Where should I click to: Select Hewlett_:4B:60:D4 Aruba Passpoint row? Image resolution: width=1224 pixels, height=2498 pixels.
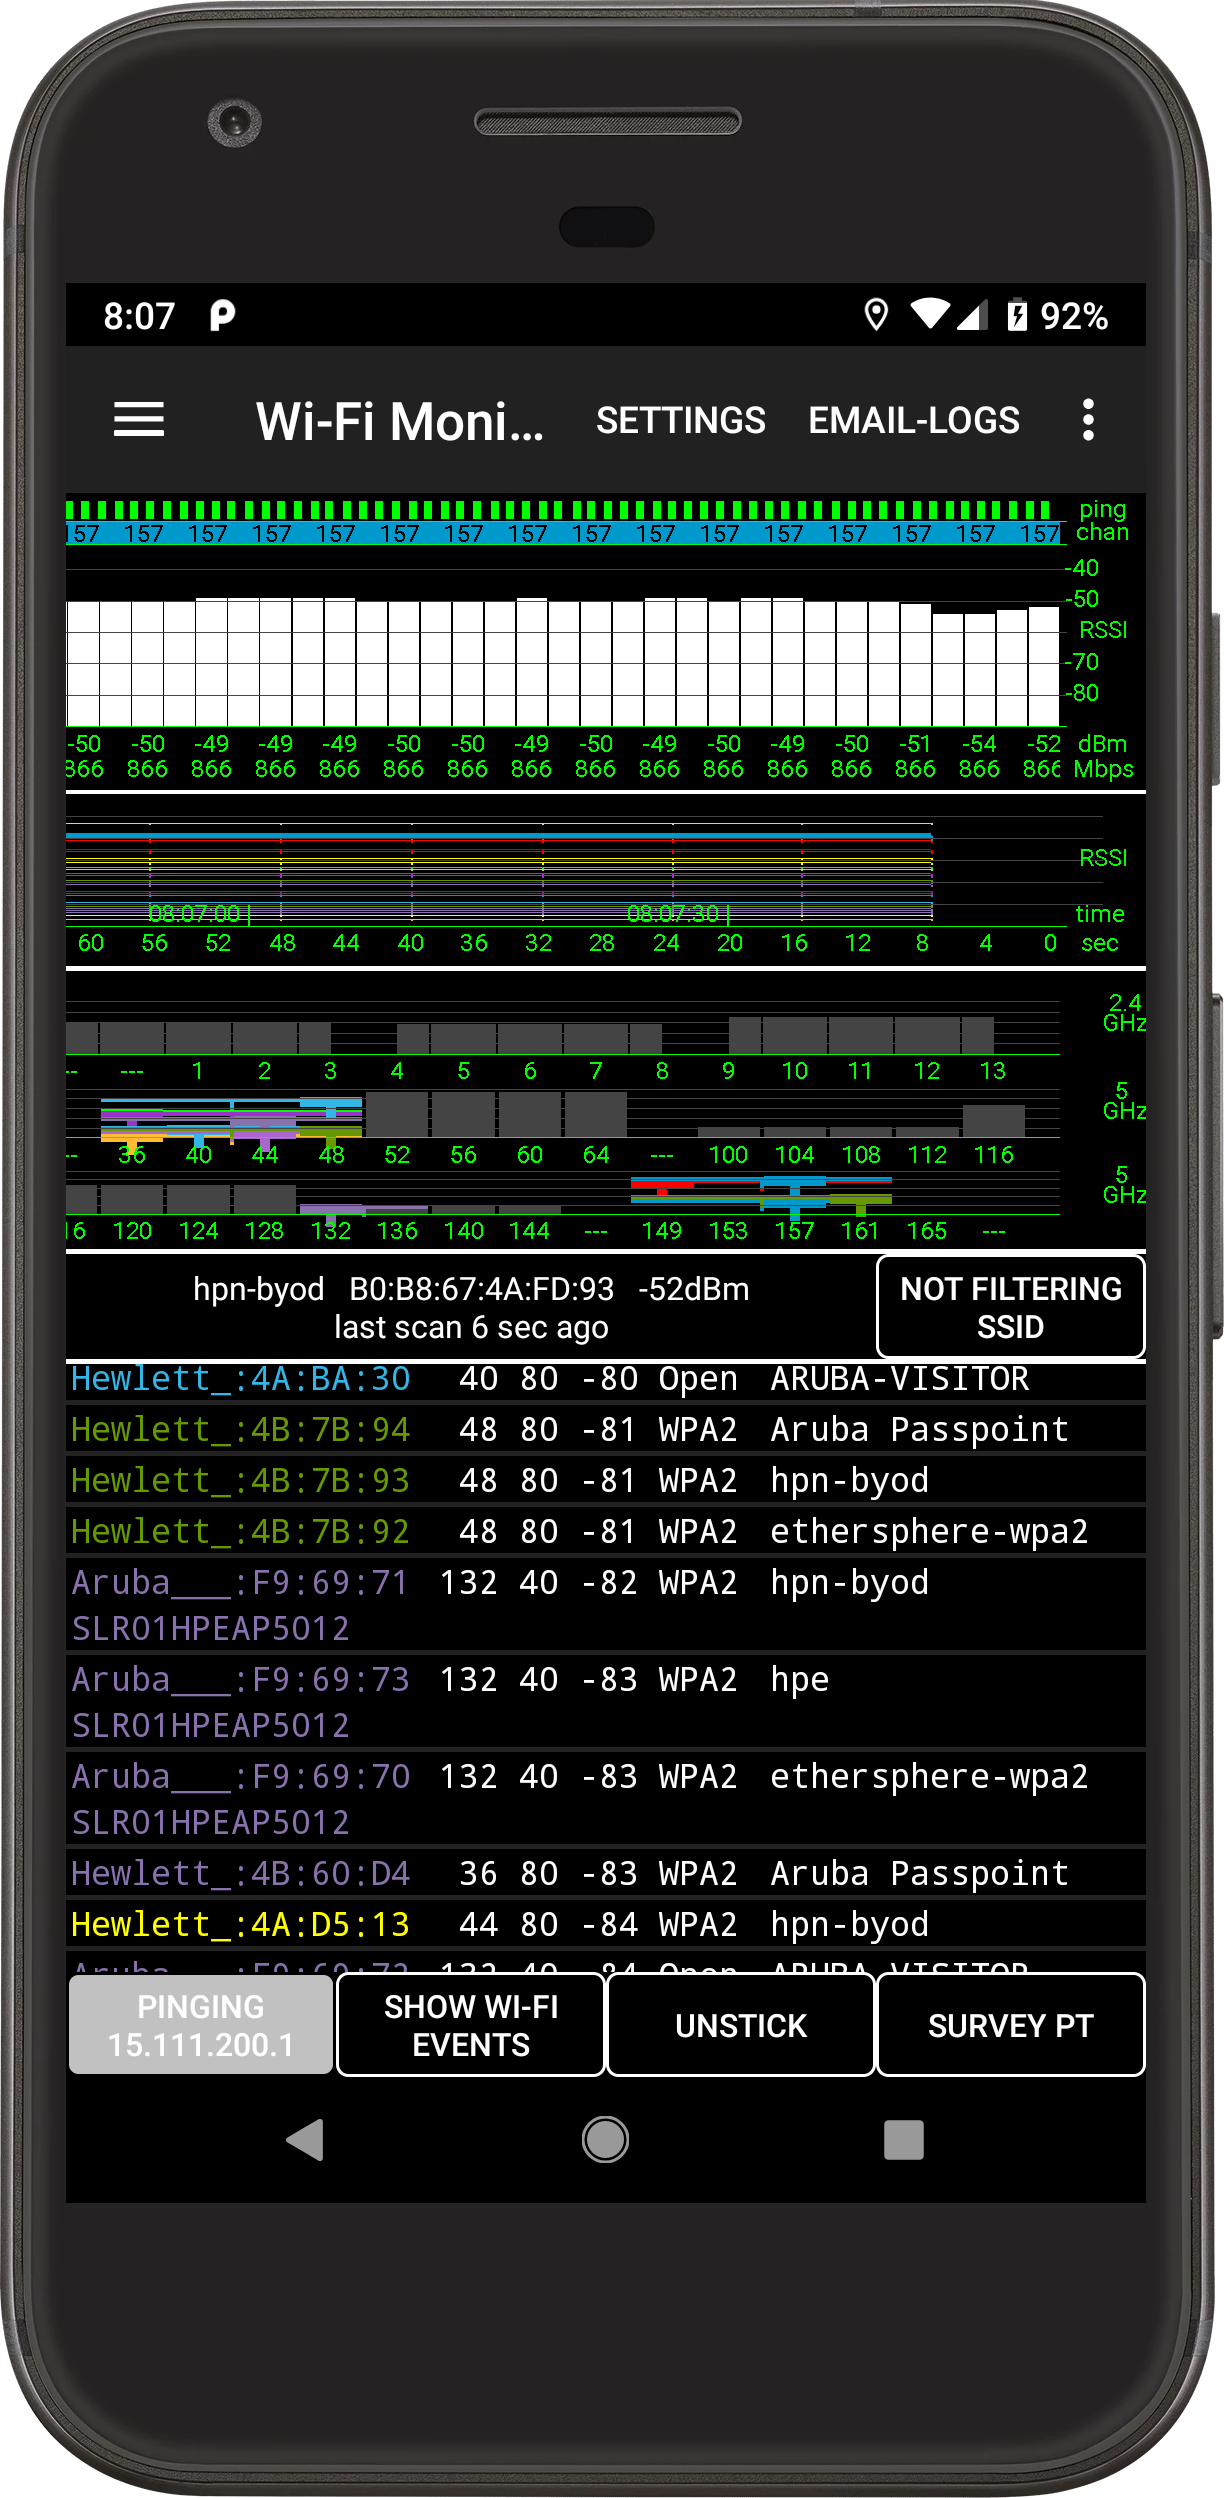click(x=606, y=1874)
